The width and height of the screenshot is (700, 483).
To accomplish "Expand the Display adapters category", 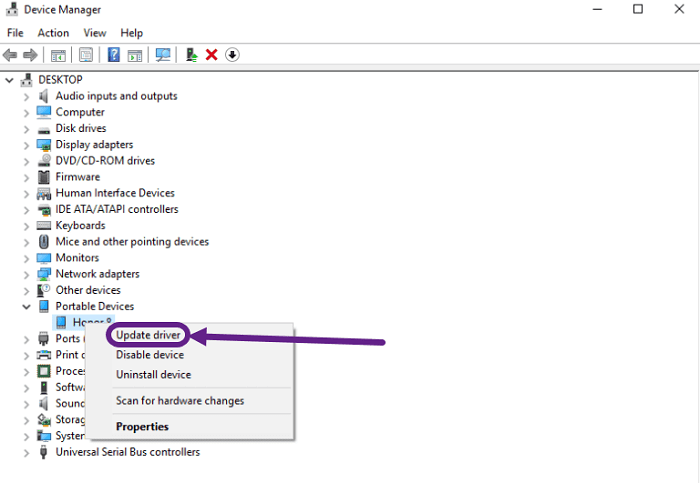I will point(27,145).
